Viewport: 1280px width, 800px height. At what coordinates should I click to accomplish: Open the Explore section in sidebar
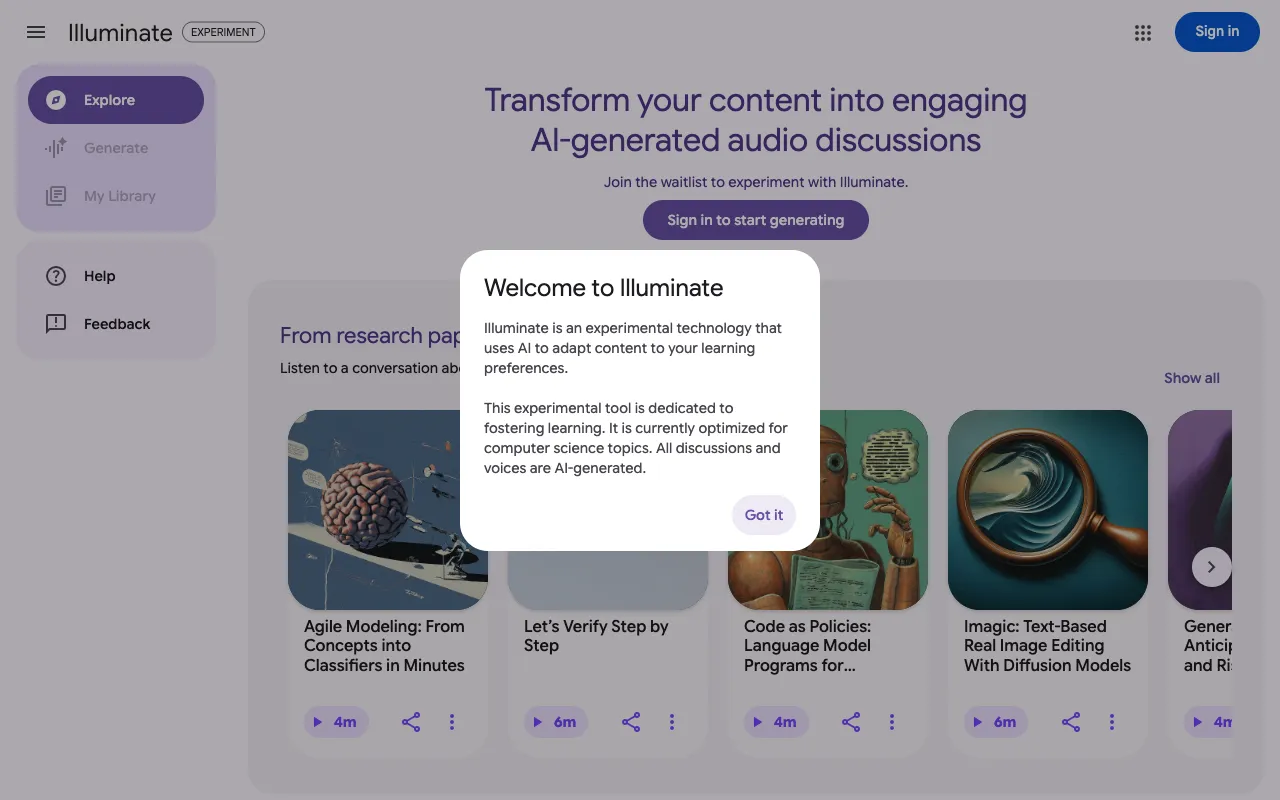point(115,100)
